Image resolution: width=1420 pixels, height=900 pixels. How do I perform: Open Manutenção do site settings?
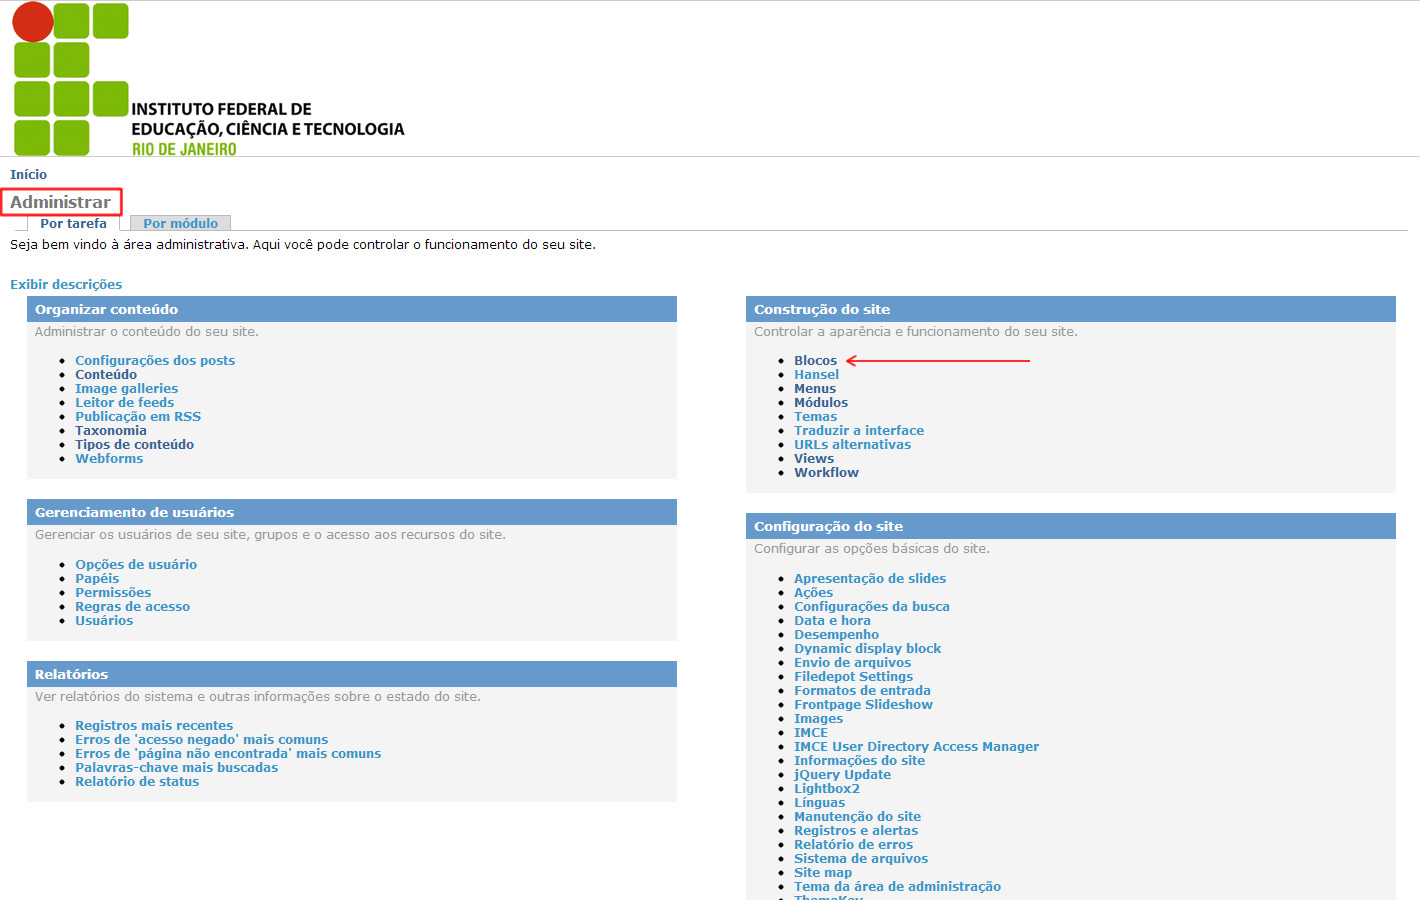857,817
